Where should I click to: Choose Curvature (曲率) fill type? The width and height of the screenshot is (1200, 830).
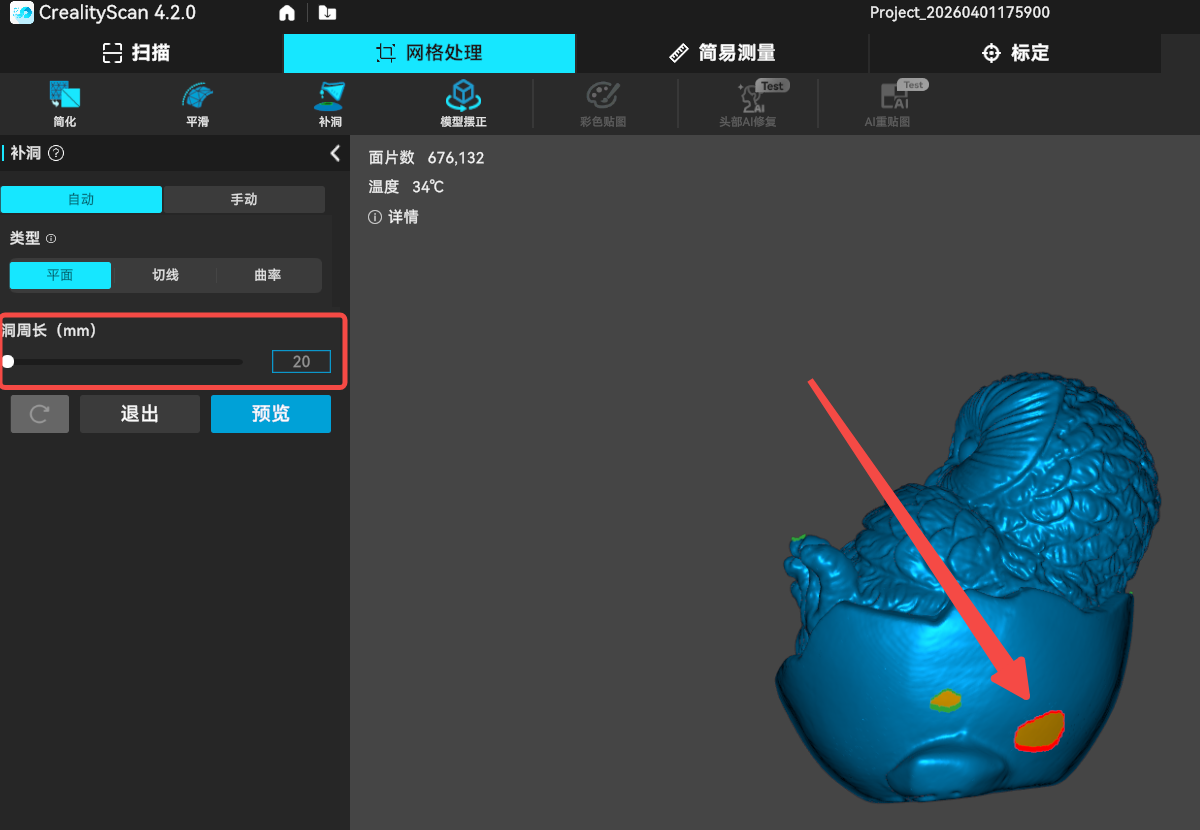268,275
